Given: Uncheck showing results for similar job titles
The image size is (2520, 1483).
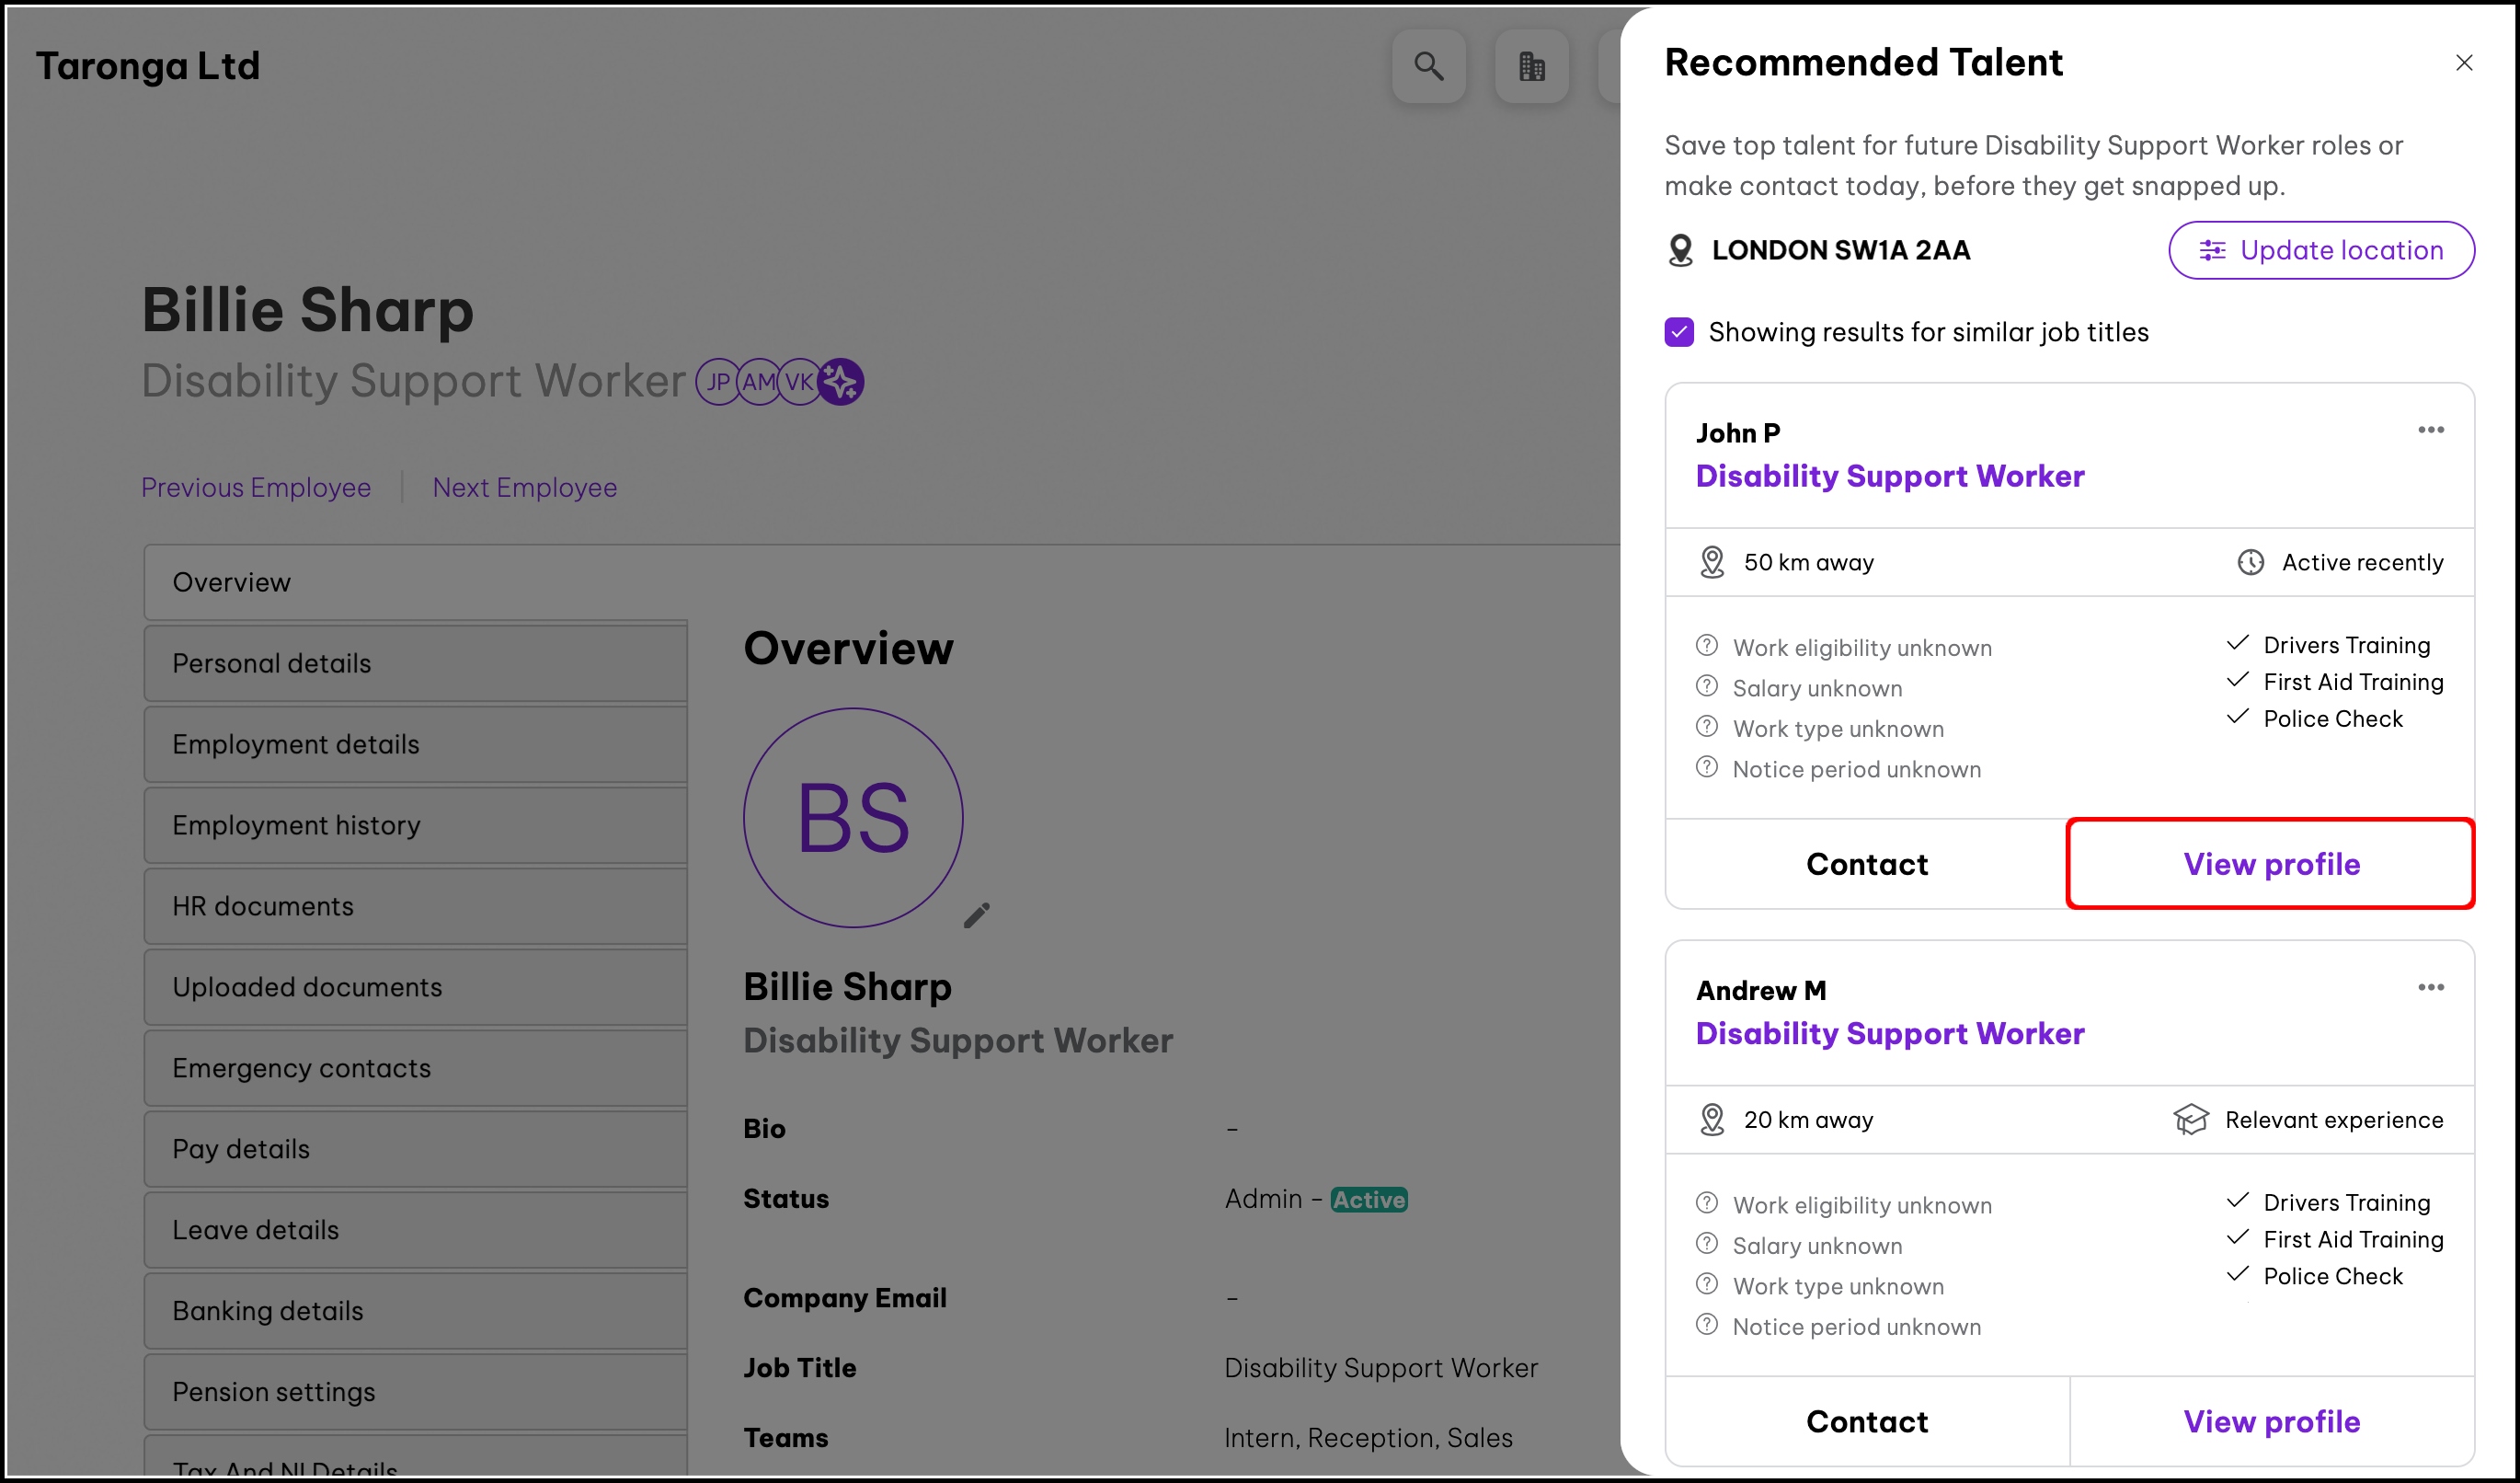Looking at the screenshot, I should pos(1679,332).
